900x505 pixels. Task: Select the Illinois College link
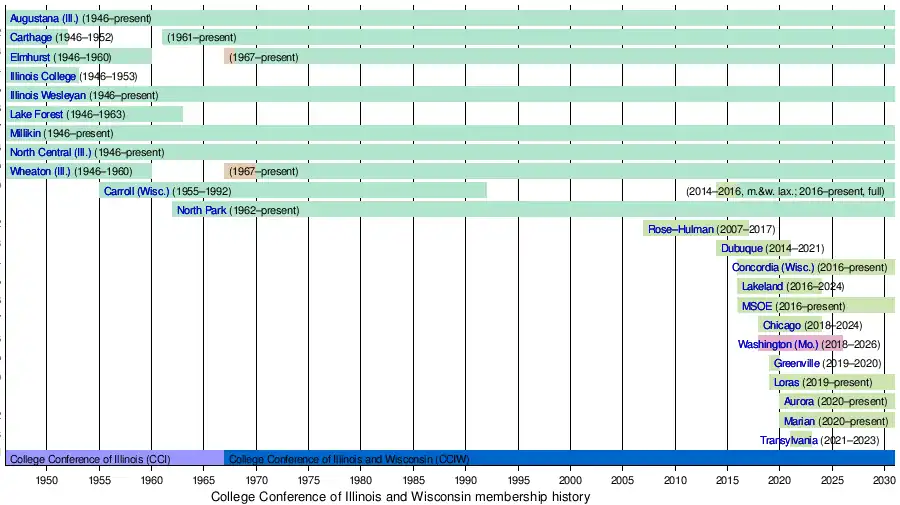(42, 76)
